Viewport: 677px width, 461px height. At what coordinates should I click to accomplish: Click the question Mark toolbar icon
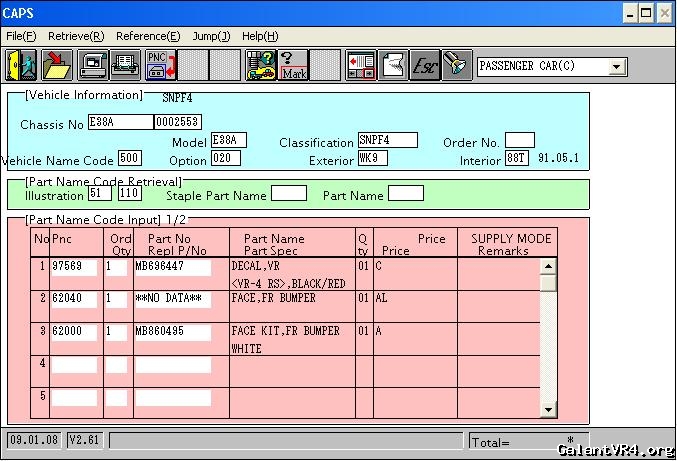coord(293,66)
